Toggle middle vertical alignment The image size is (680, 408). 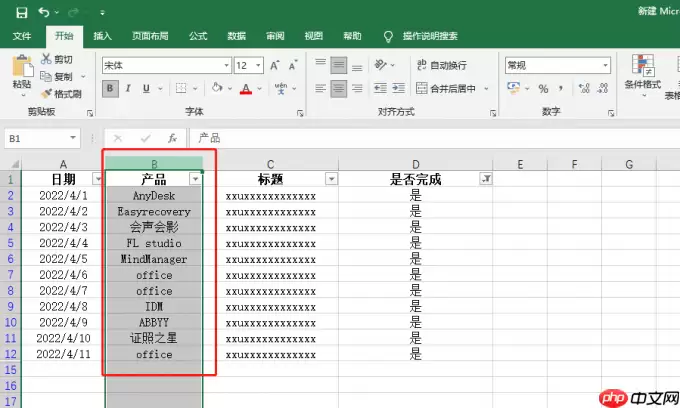pos(339,65)
